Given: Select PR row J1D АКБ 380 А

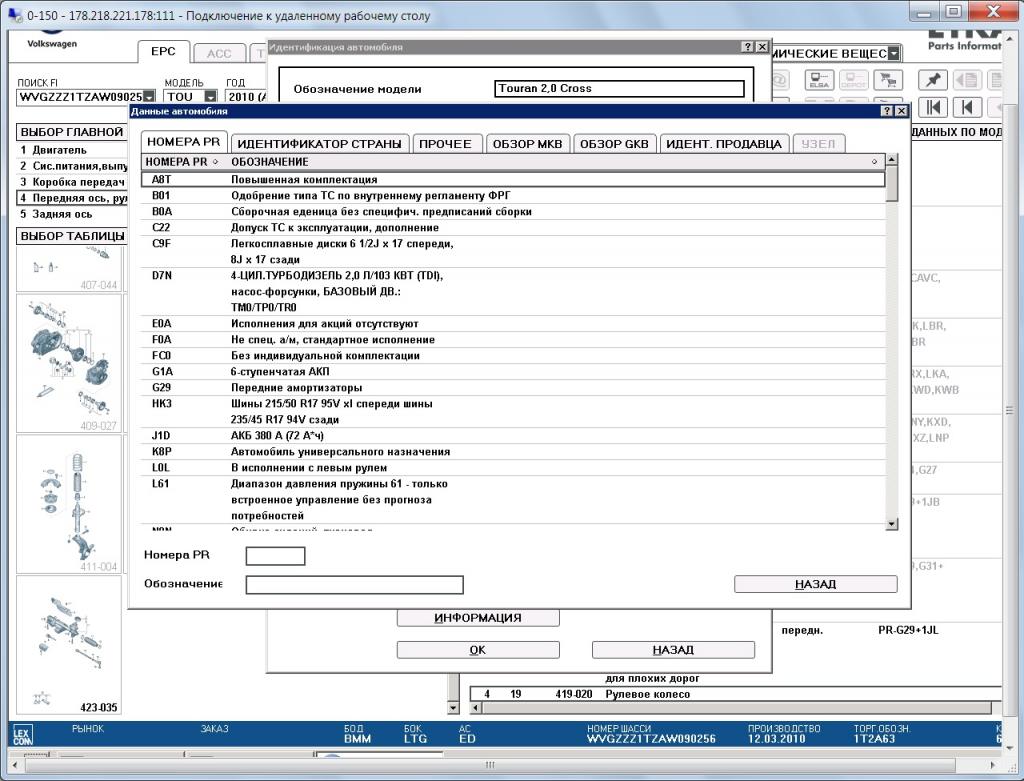Looking at the screenshot, I should 513,436.
